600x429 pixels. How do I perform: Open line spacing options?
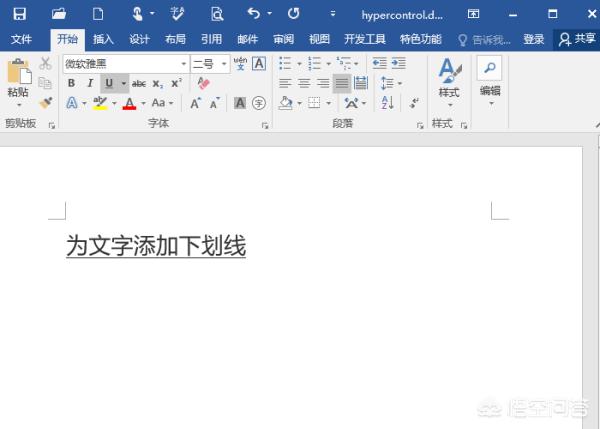391,83
